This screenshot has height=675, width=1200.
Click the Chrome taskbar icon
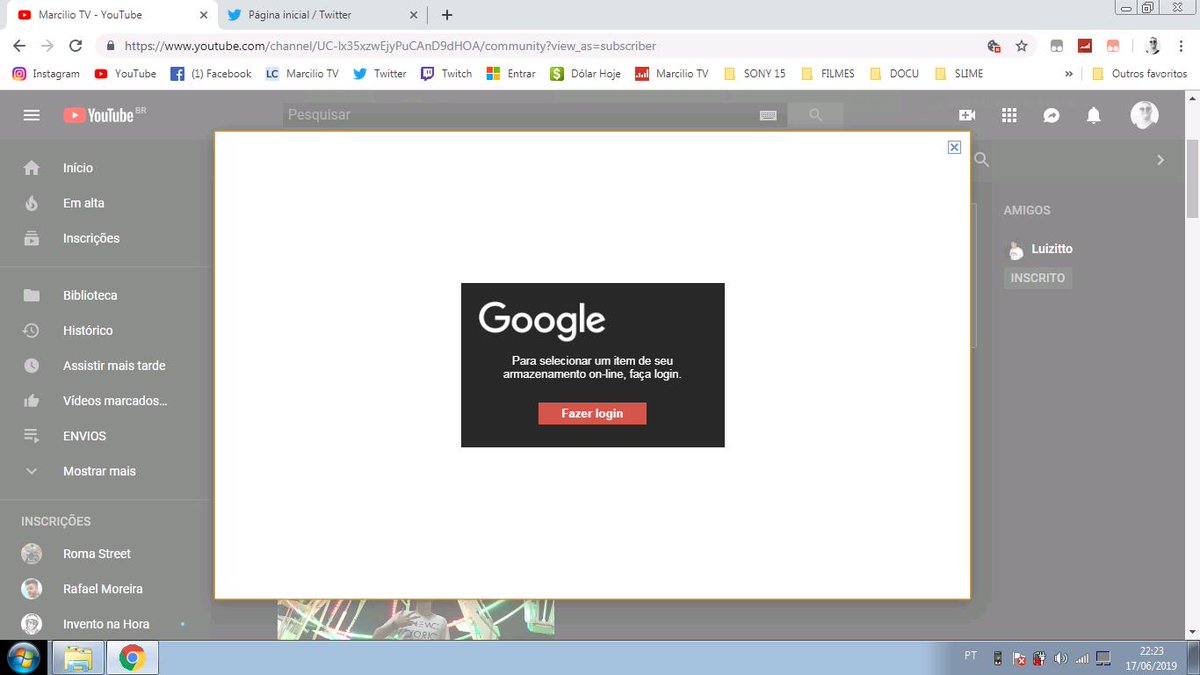pyautogui.click(x=131, y=658)
